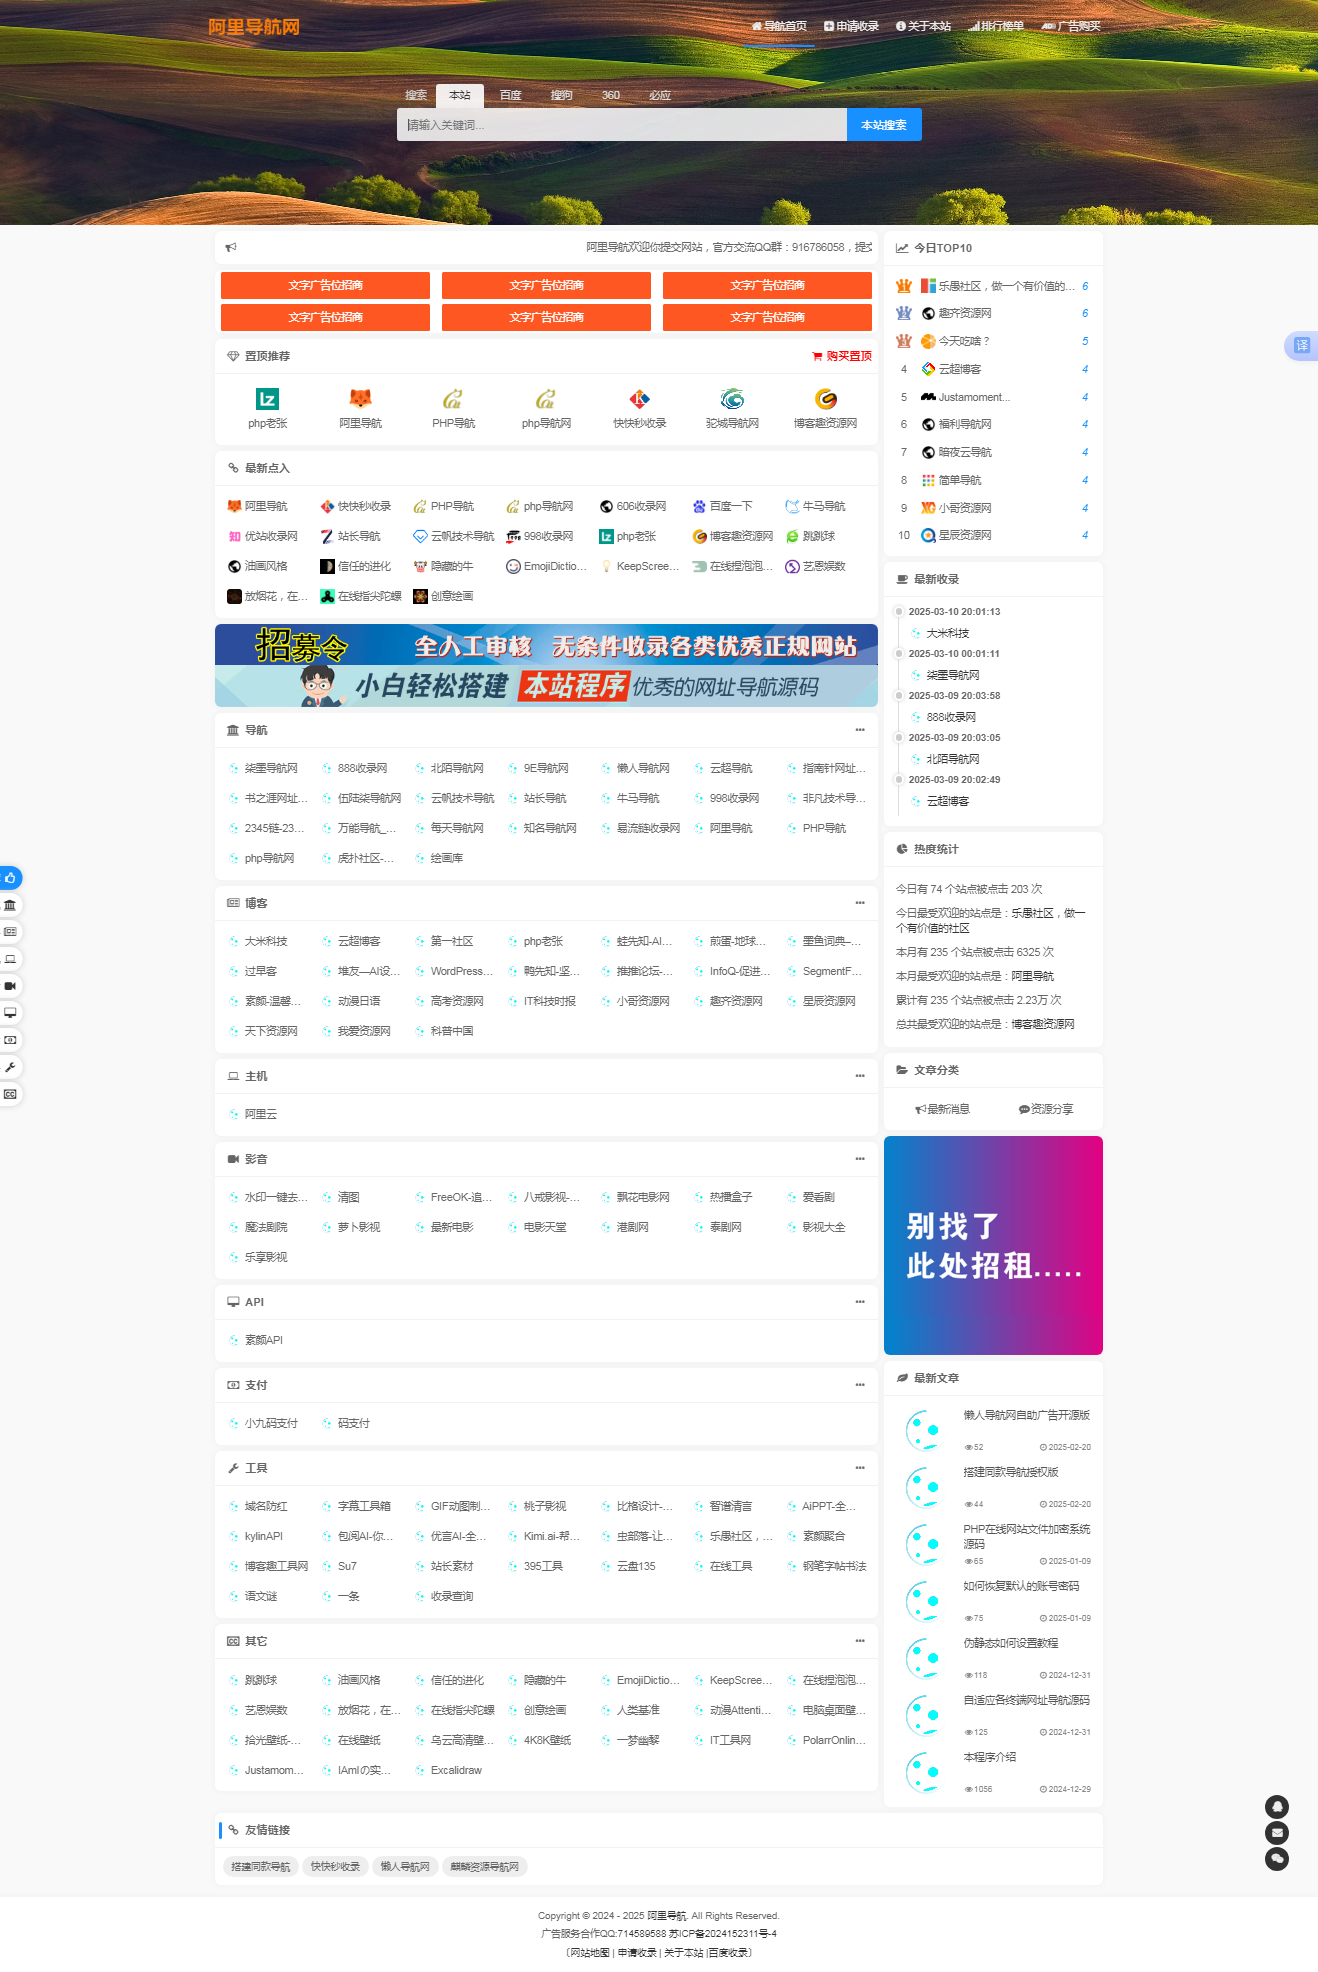1318x1972 pixels.
Task: Open article 本程序介绍
Action: (x=990, y=1757)
